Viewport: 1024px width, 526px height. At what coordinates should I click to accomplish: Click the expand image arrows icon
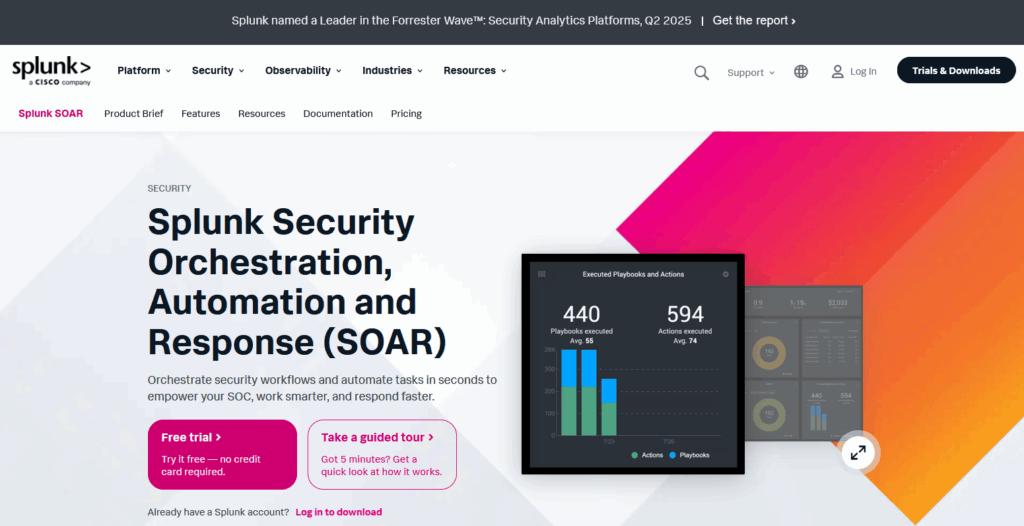857,453
